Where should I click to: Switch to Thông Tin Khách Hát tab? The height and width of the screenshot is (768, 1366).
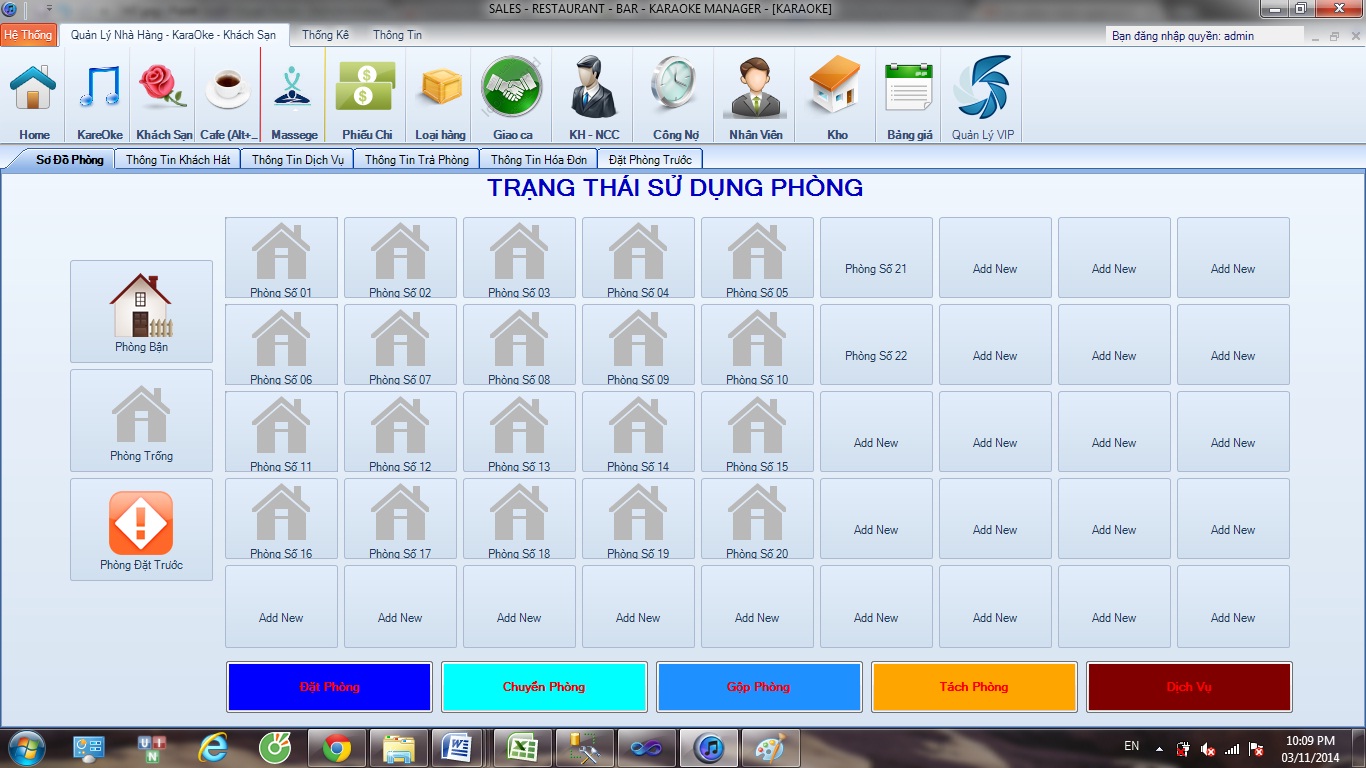pos(178,159)
